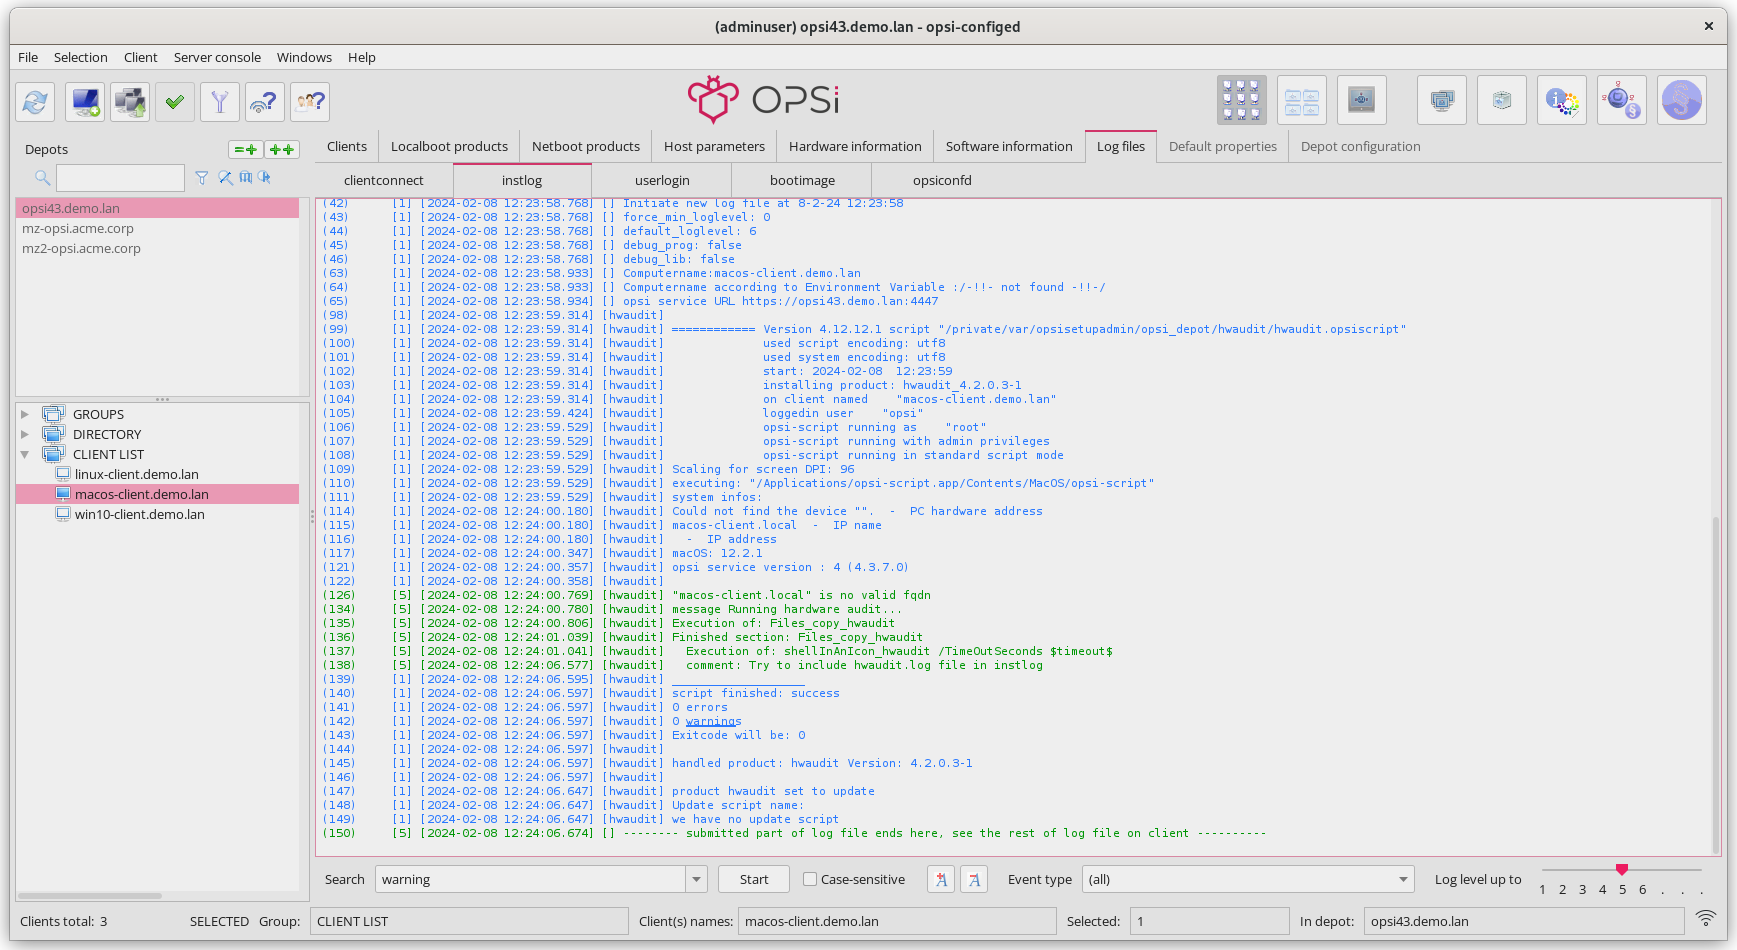Switch to the Host parameters tab
Image resolution: width=1737 pixels, height=950 pixels.
point(714,146)
